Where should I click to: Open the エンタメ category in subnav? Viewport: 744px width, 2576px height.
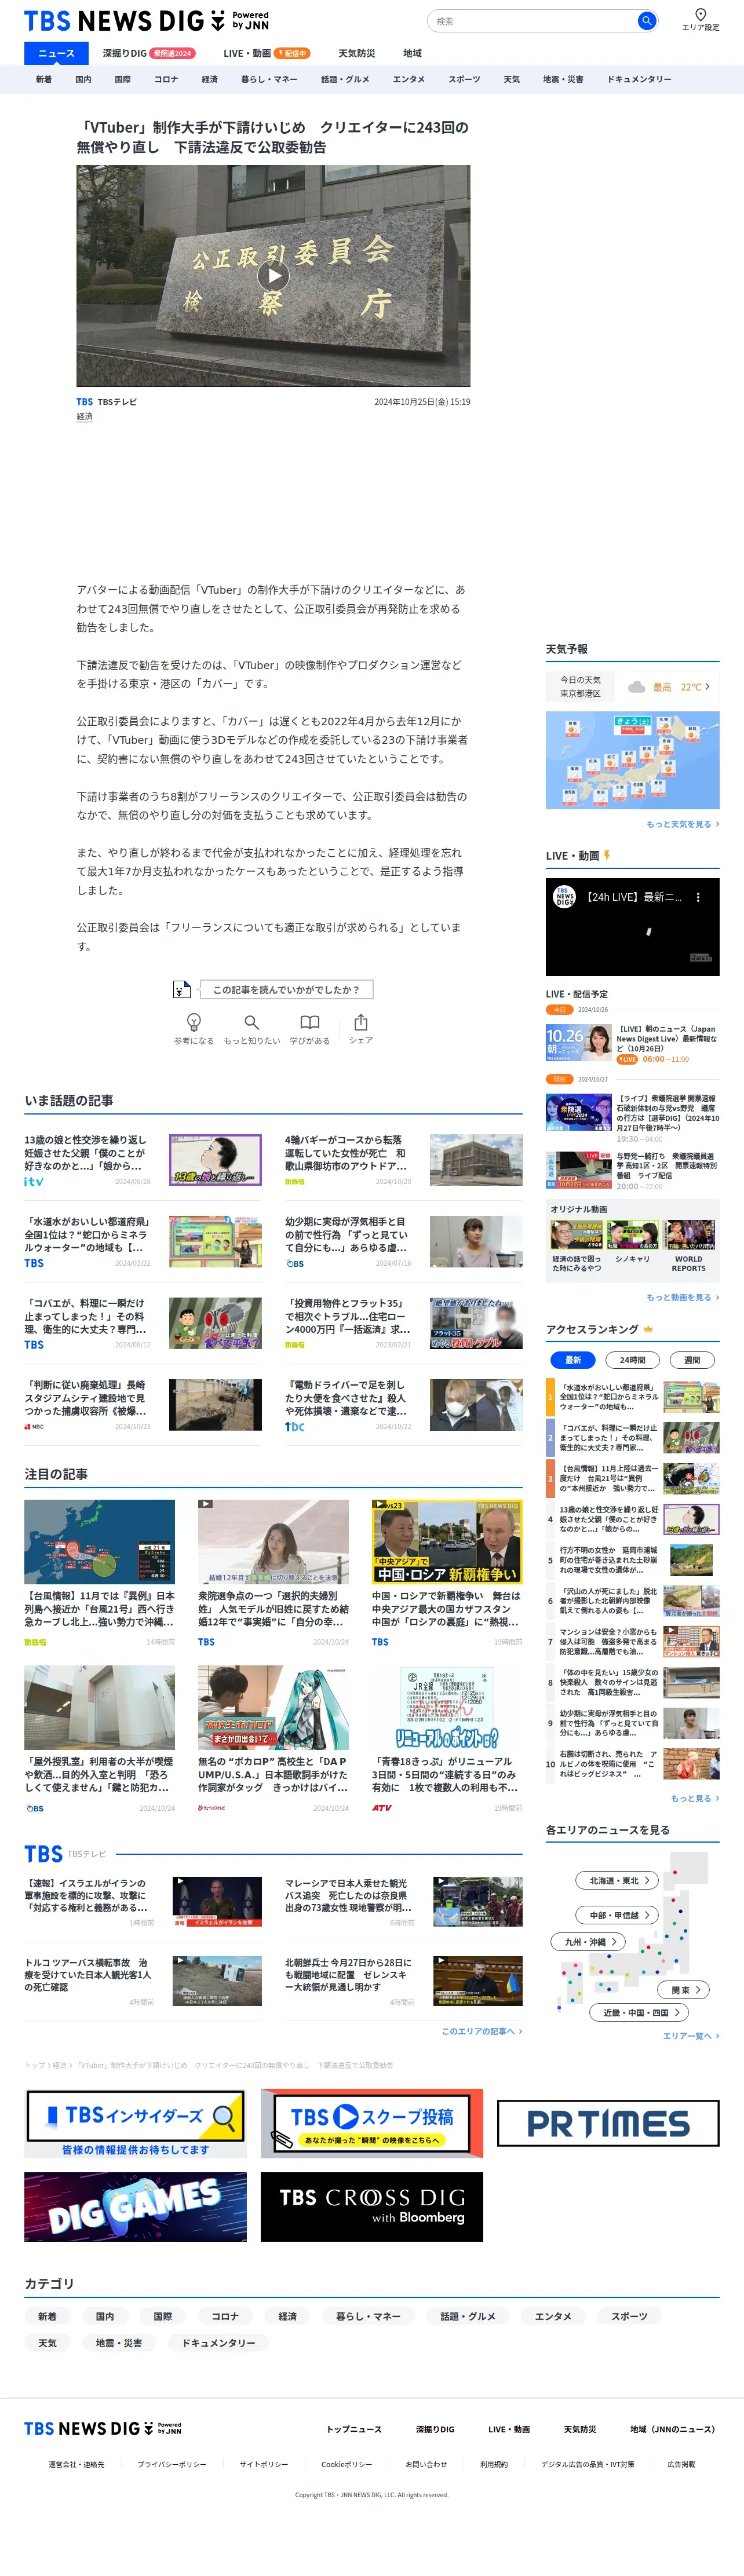click(408, 79)
